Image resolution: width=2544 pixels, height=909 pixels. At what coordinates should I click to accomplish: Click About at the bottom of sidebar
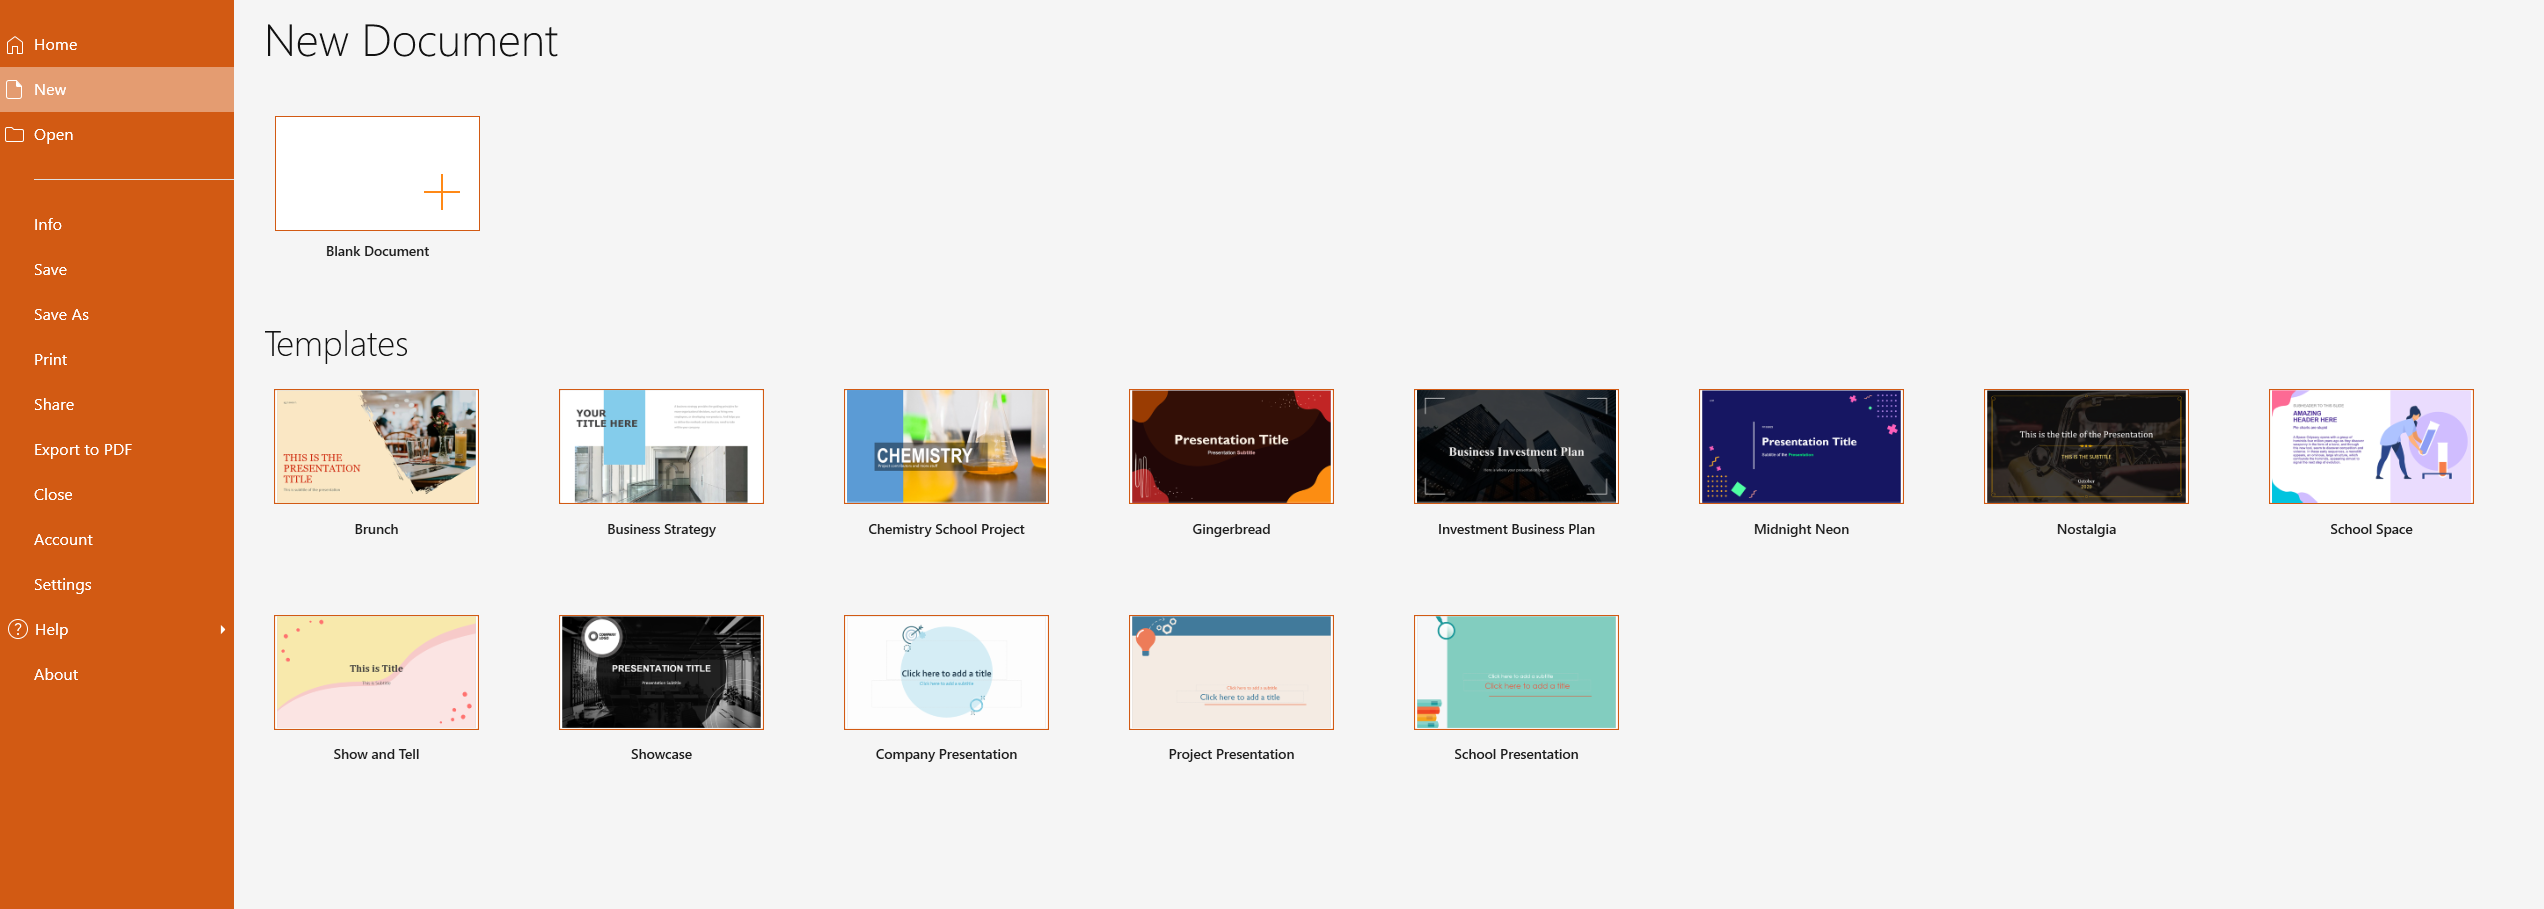tap(55, 674)
